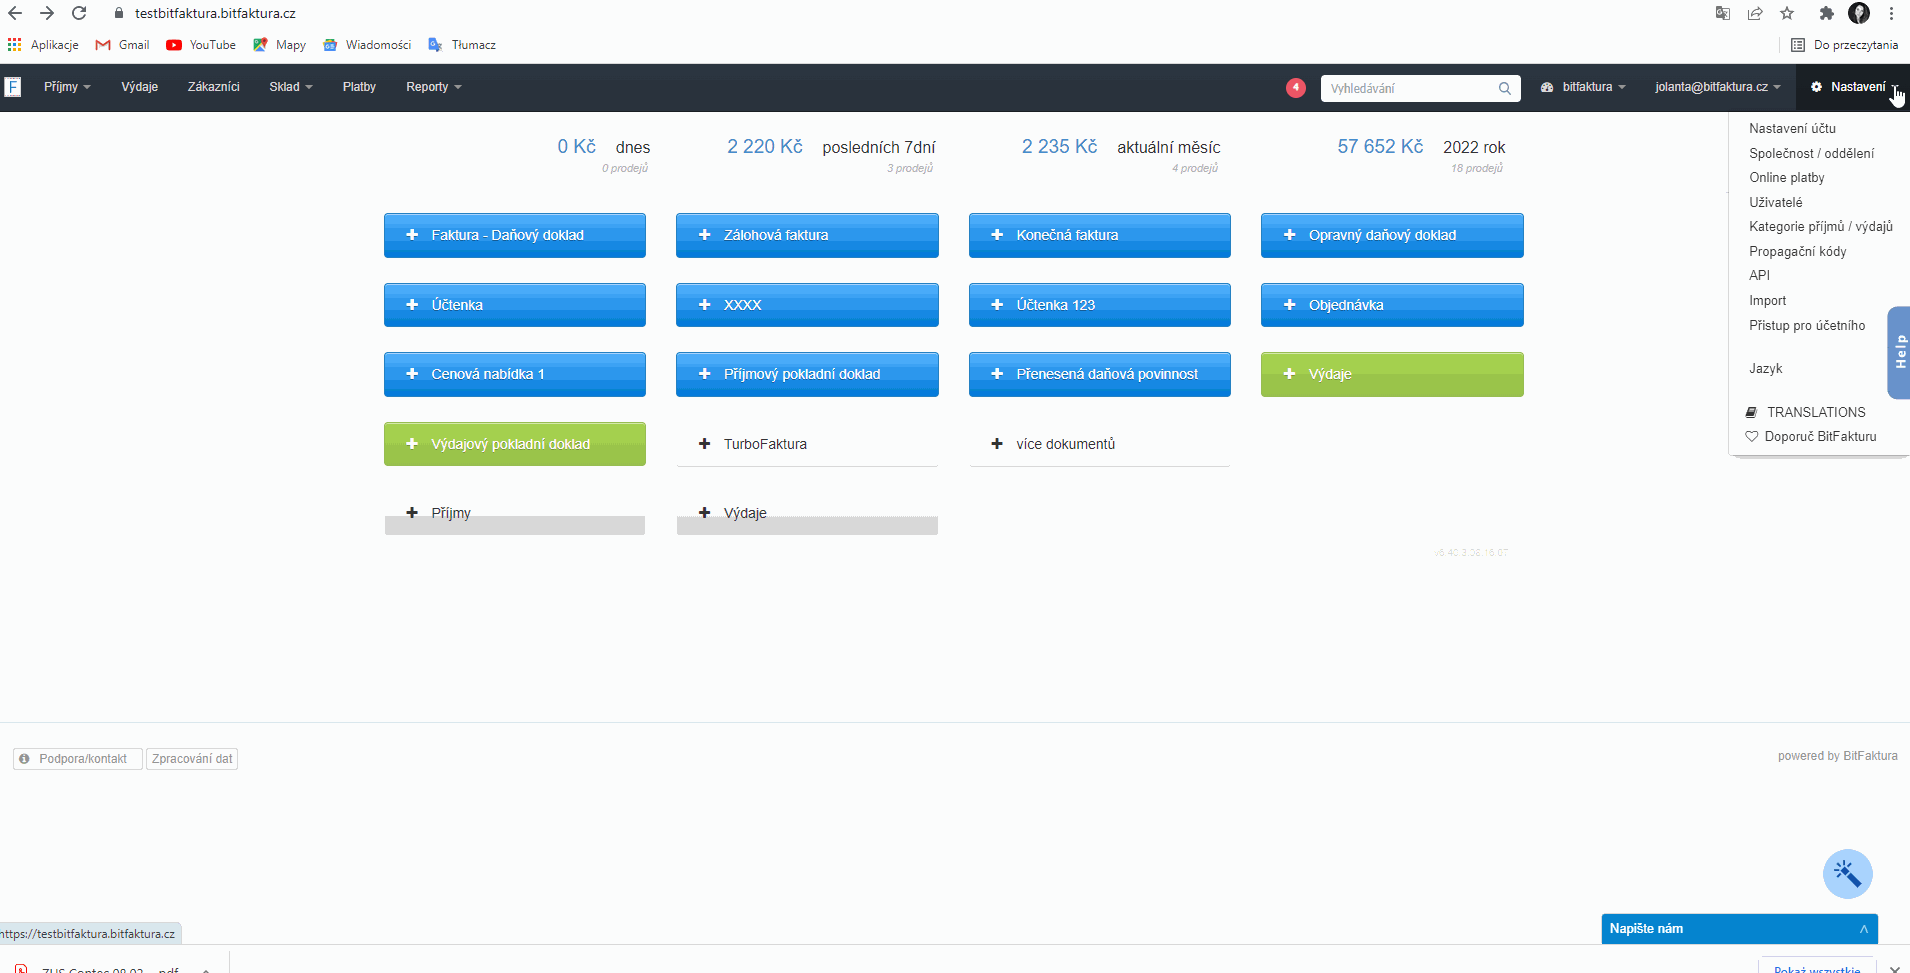Viewport: 1910px width, 973px height.
Task: Open Platby in the top navigation
Action: coord(359,87)
